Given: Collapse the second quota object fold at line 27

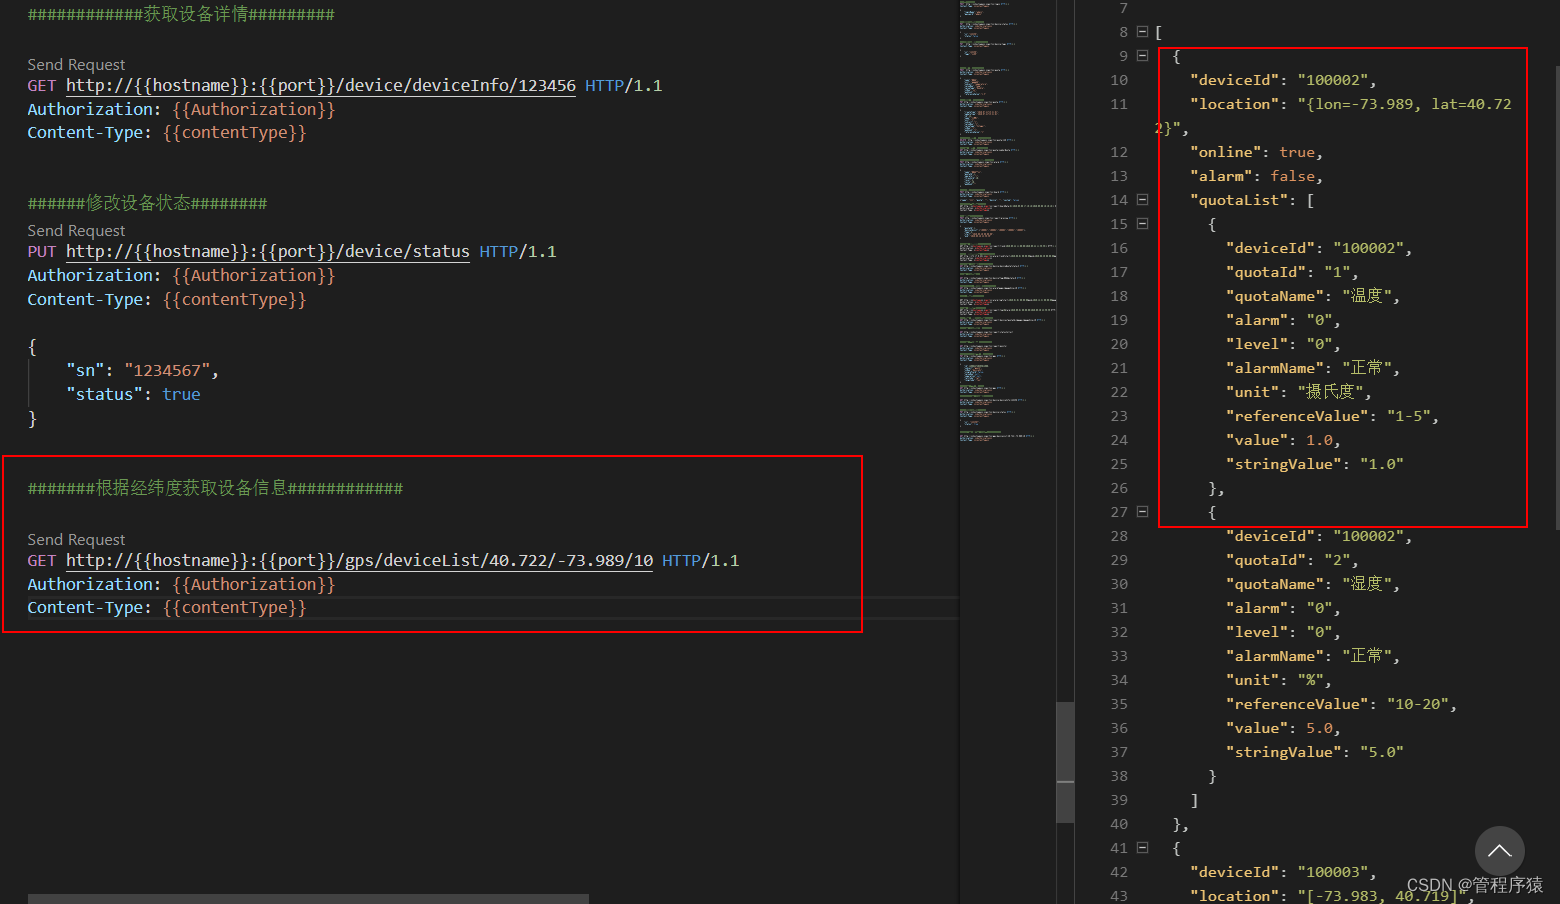Looking at the screenshot, I should click(1142, 512).
